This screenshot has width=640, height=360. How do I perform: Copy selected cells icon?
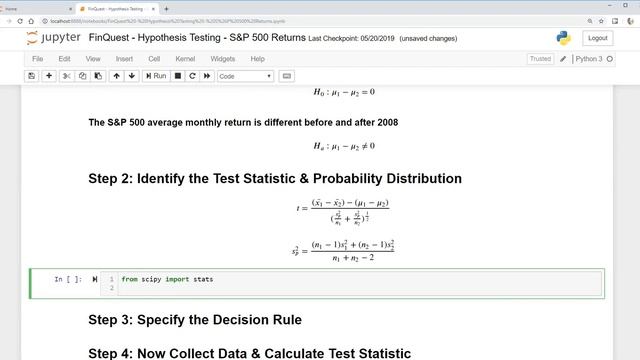[x=82, y=76]
